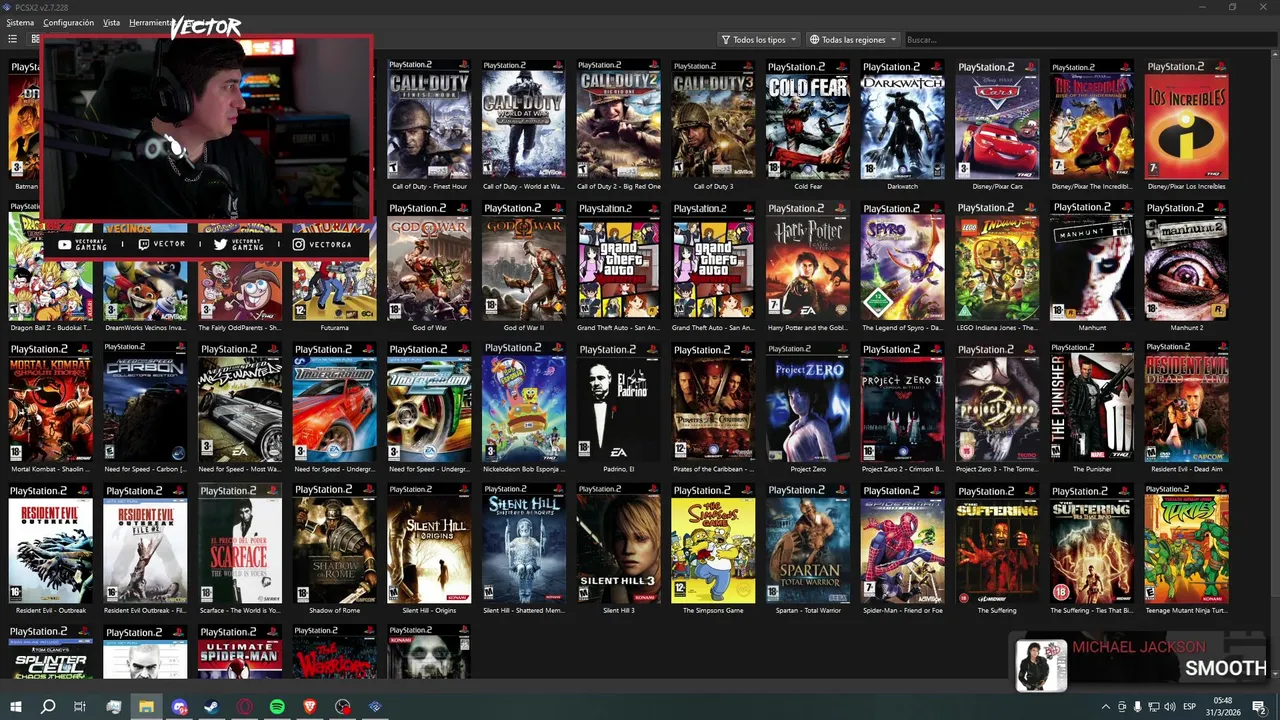Click the DreamWorks Vecinos Inva... title
The width and height of the screenshot is (1280, 720).
click(x=145, y=328)
